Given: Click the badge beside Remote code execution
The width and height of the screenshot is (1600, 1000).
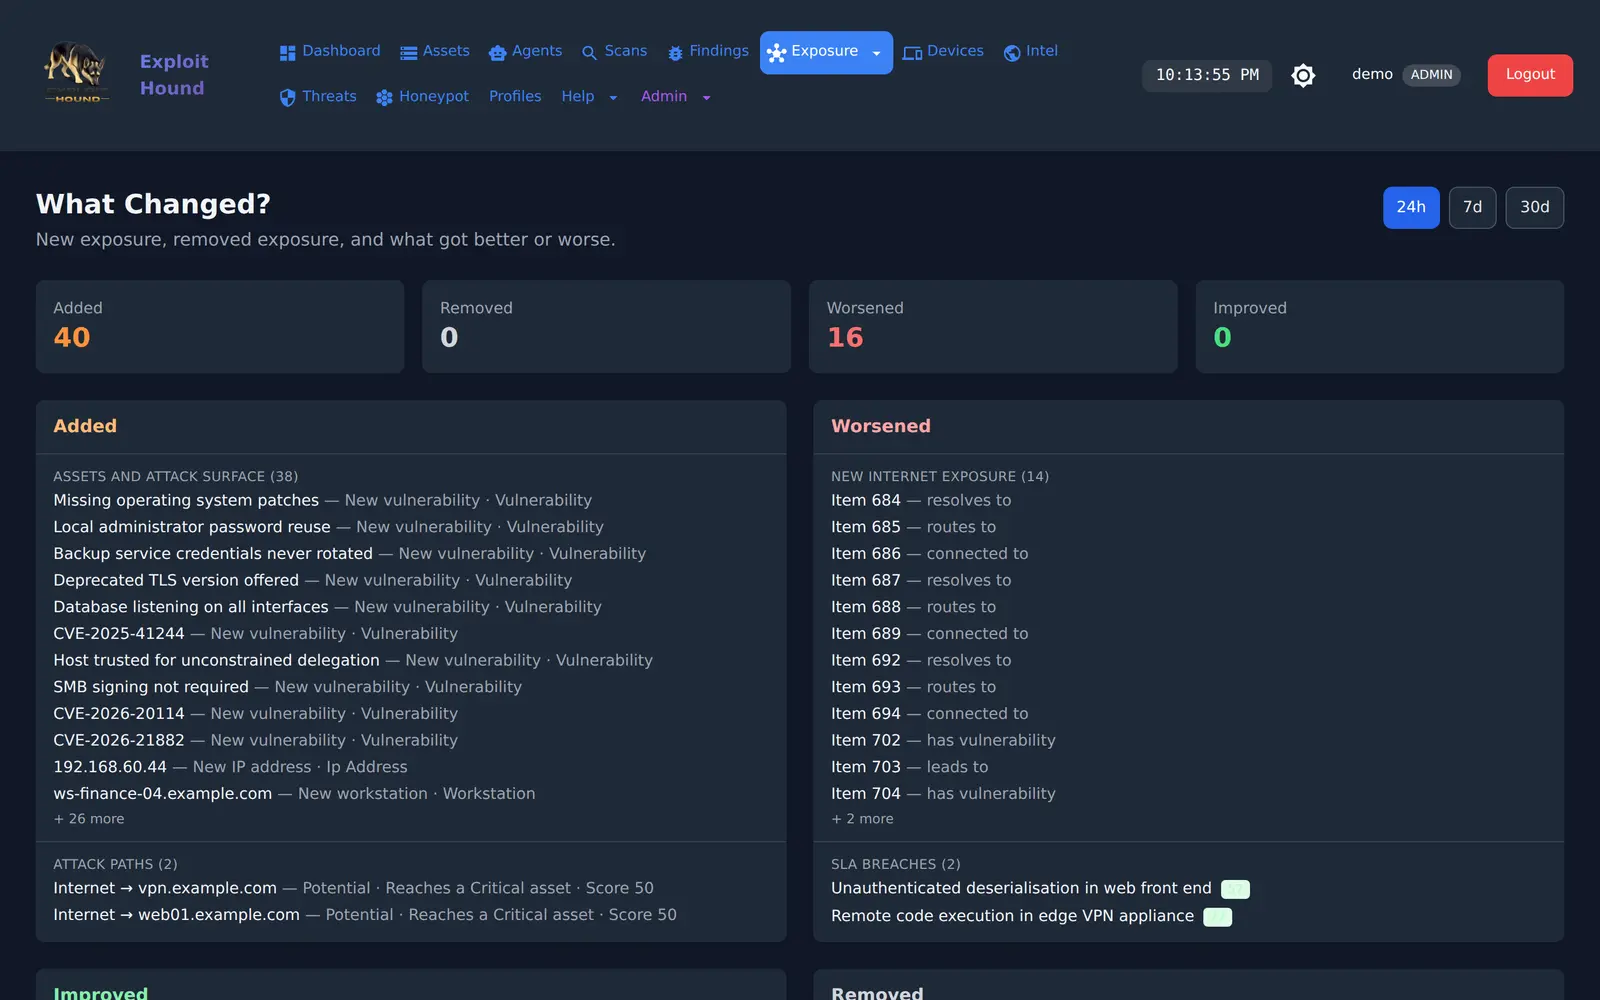Looking at the screenshot, I should (1217, 917).
